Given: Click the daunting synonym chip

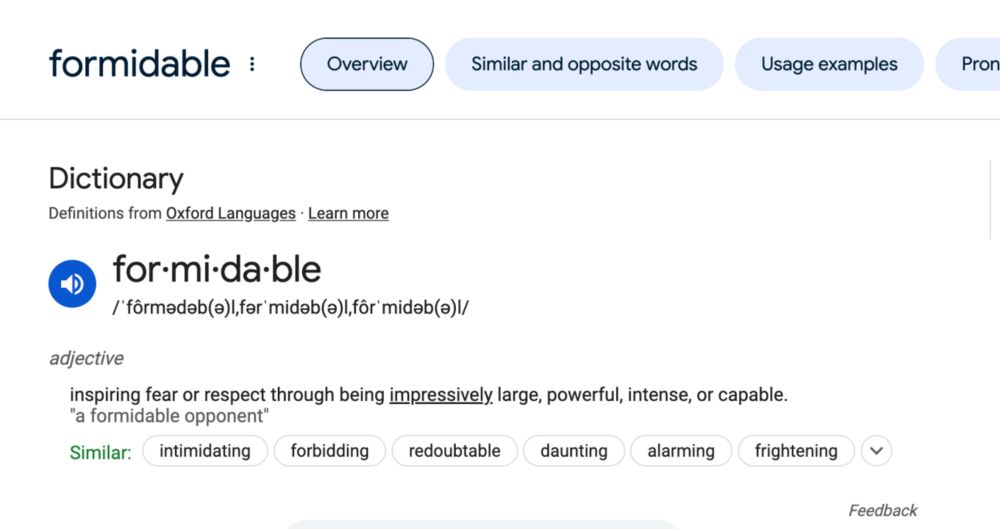Looking at the screenshot, I should [574, 451].
